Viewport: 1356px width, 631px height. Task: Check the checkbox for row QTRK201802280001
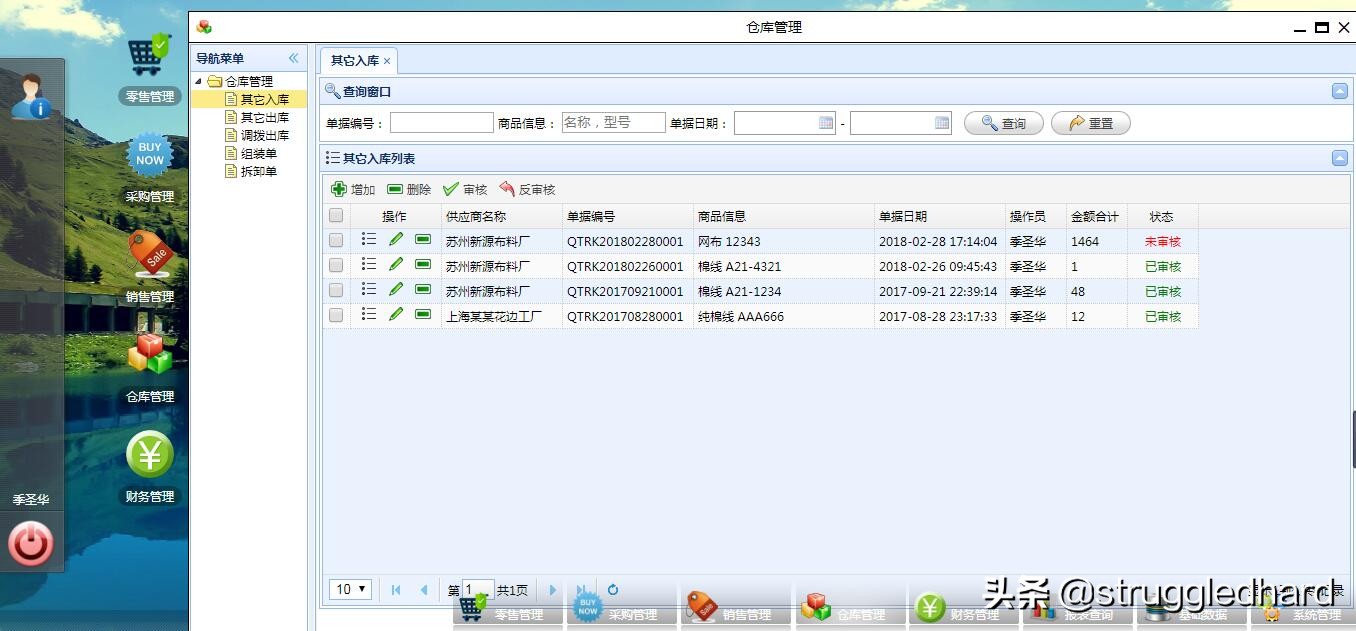(337, 239)
